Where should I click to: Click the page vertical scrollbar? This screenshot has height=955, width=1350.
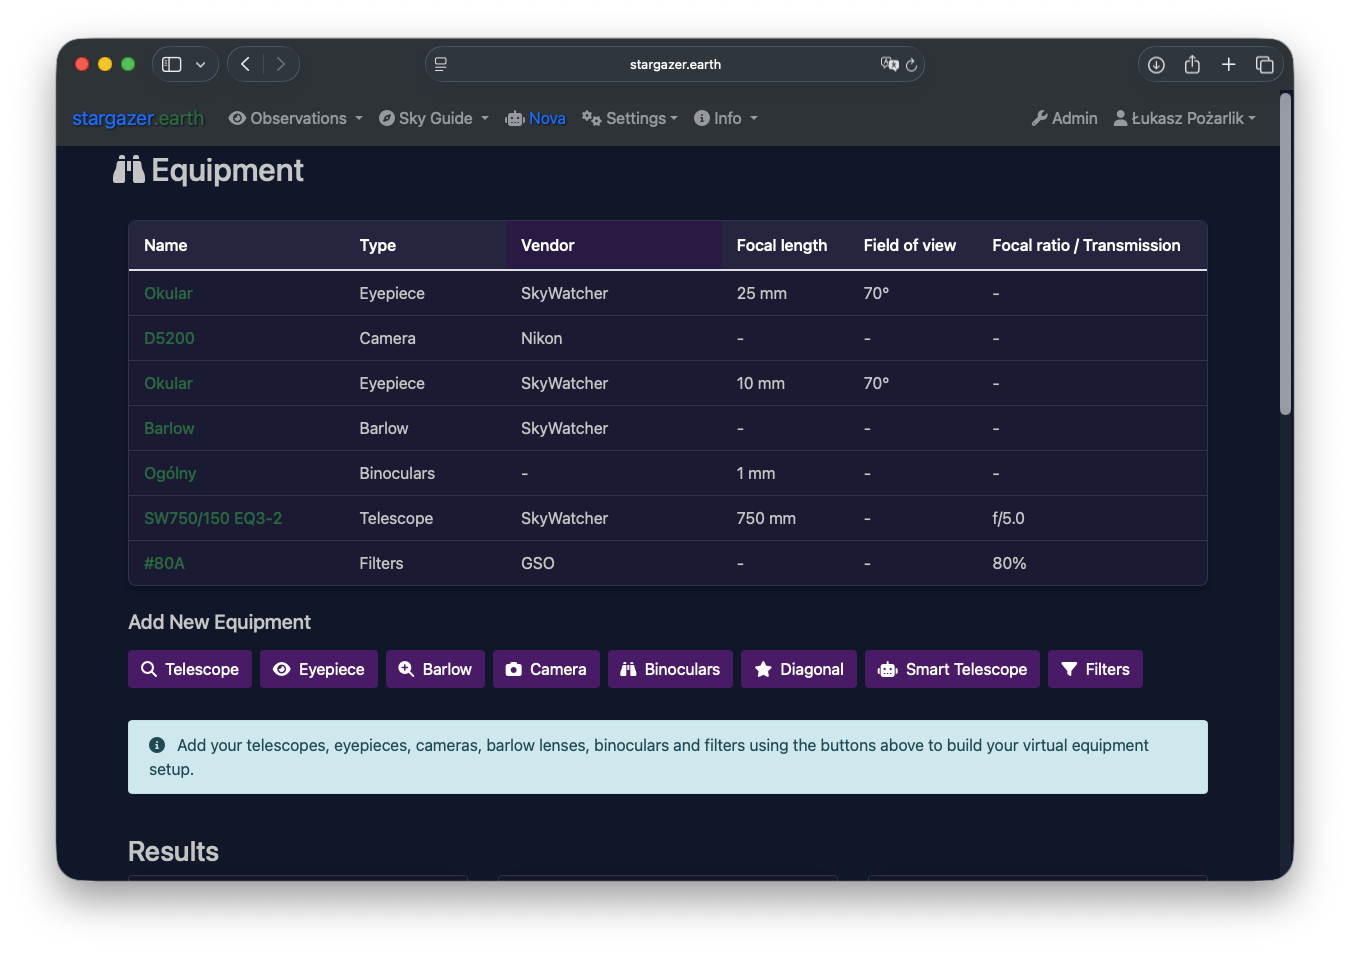point(1286,254)
